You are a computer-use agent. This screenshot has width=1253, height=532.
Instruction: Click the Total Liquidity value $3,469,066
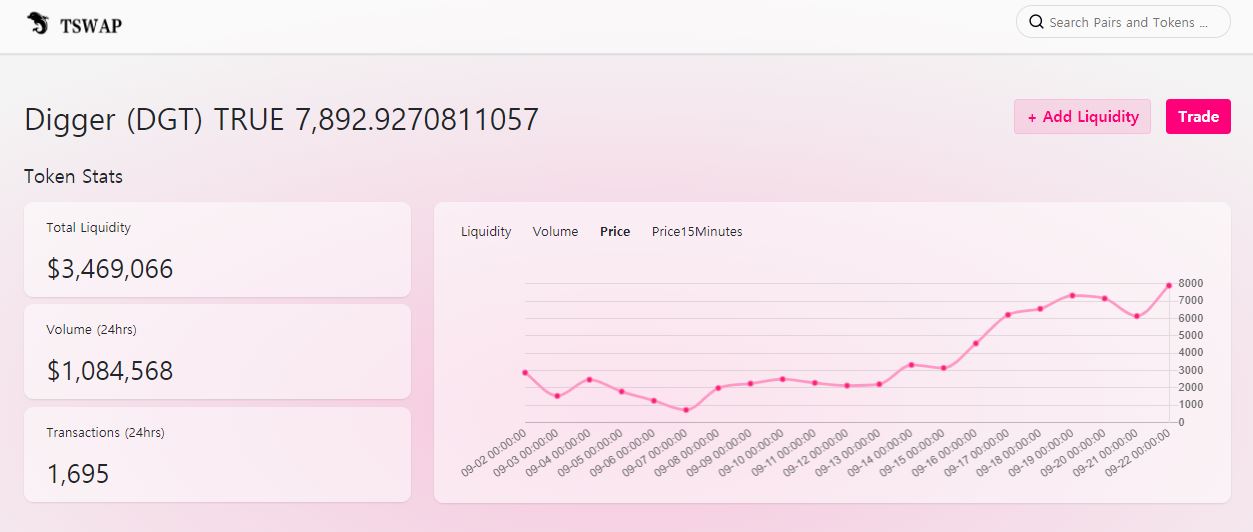coord(110,269)
